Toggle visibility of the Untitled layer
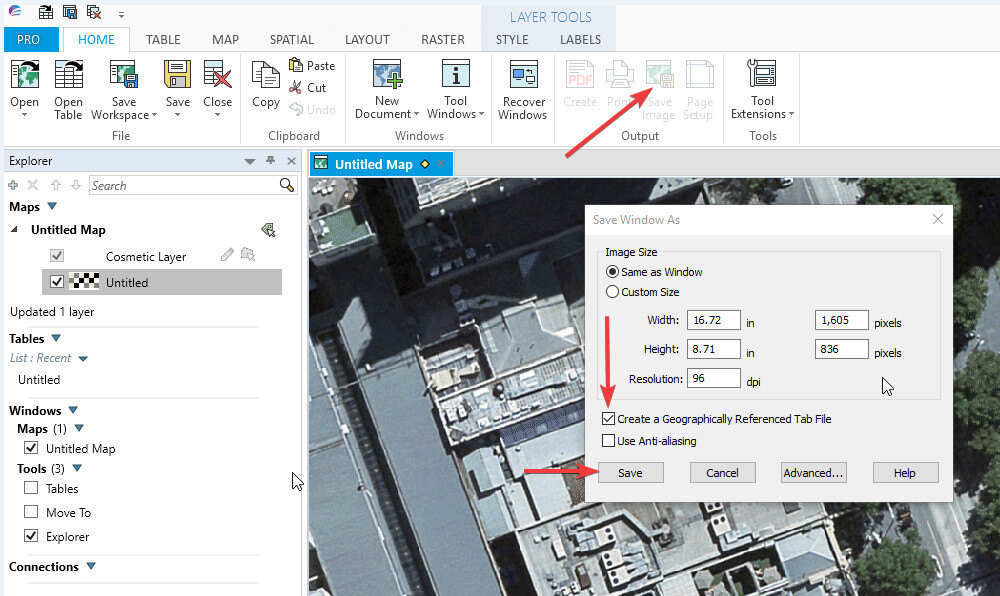This screenshot has height=596, width=1000. point(57,282)
